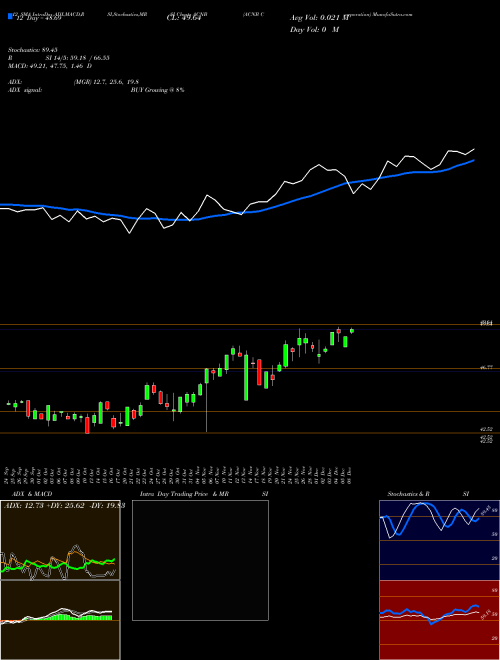
Task: Select the 'Stochastics: 89.43' readout
Action: click(x=32, y=50)
